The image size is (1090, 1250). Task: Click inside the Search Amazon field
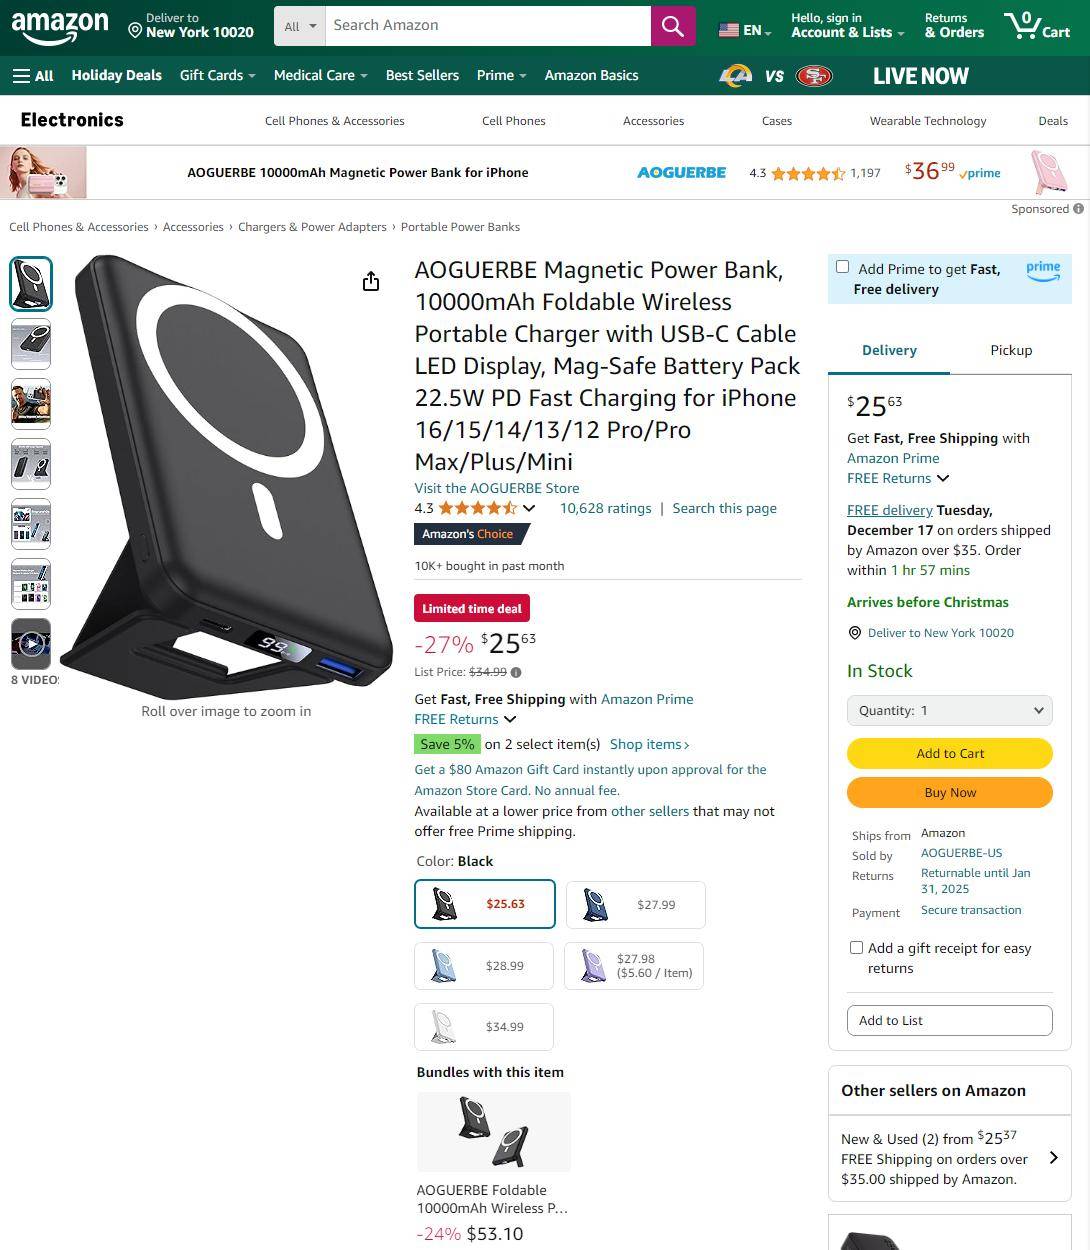pos(488,26)
